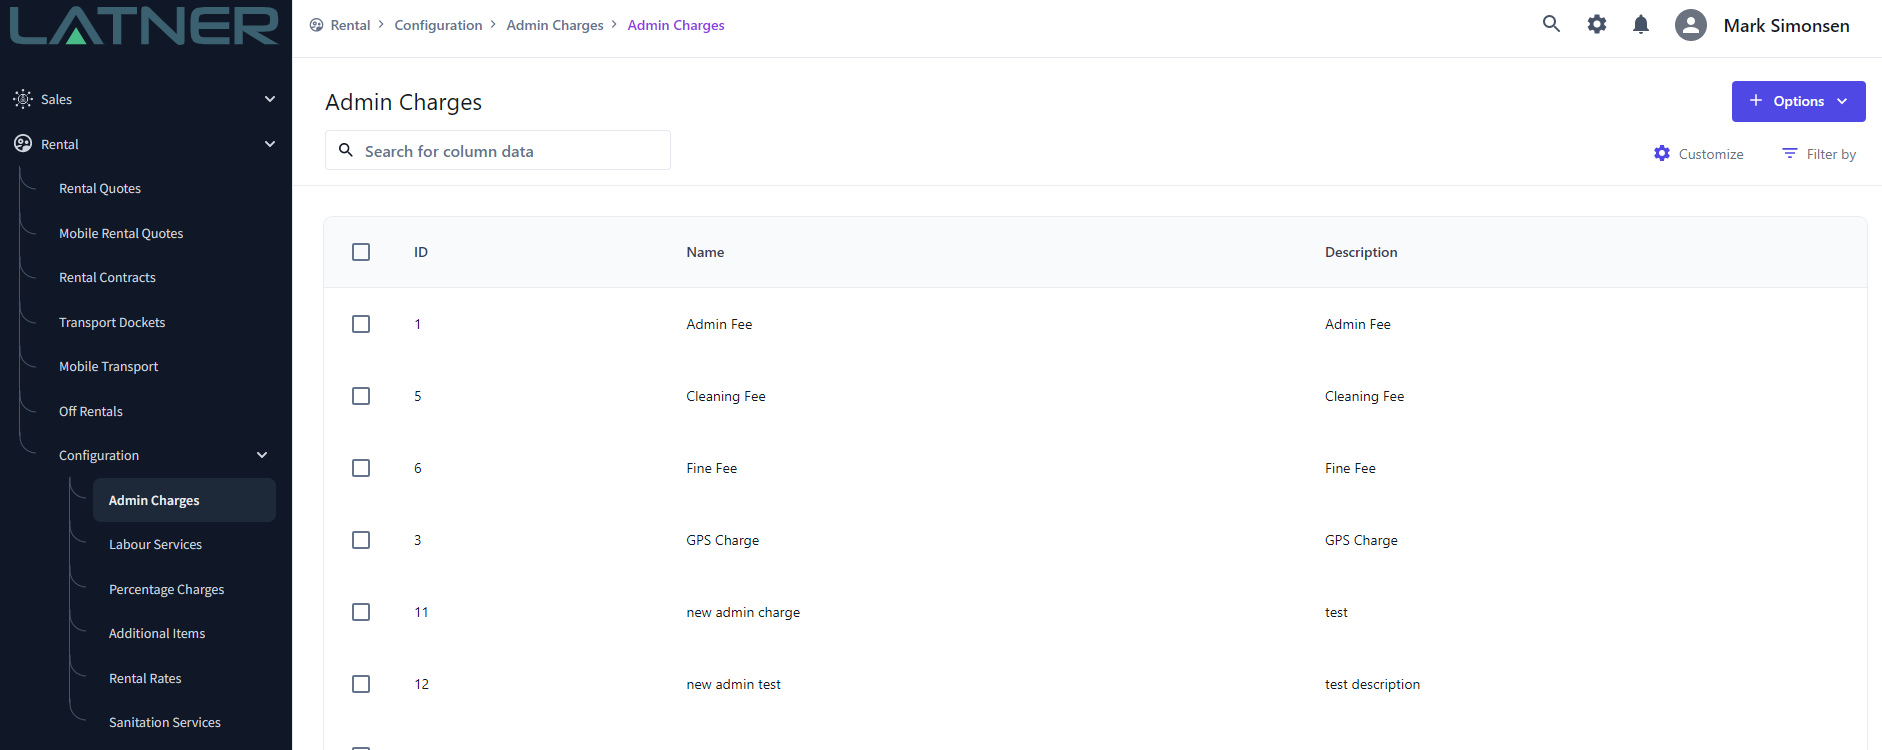This screenshot has width=1882, height=750.
Task: Sort by Name column header
Action: coord(705,252)
